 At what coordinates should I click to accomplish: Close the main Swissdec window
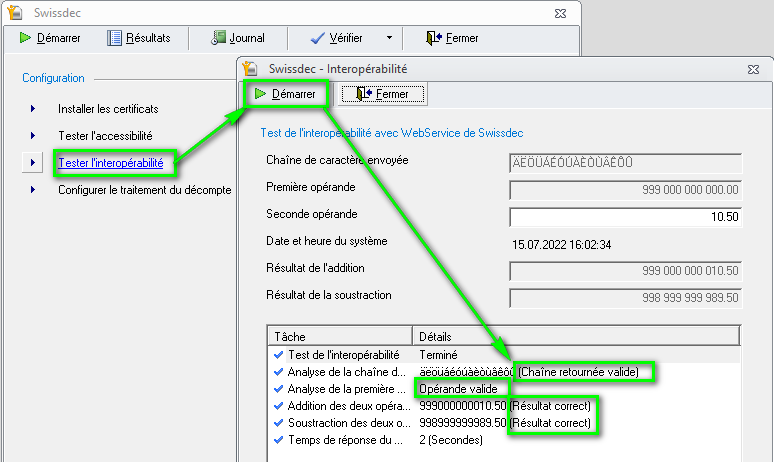point(560,13)
